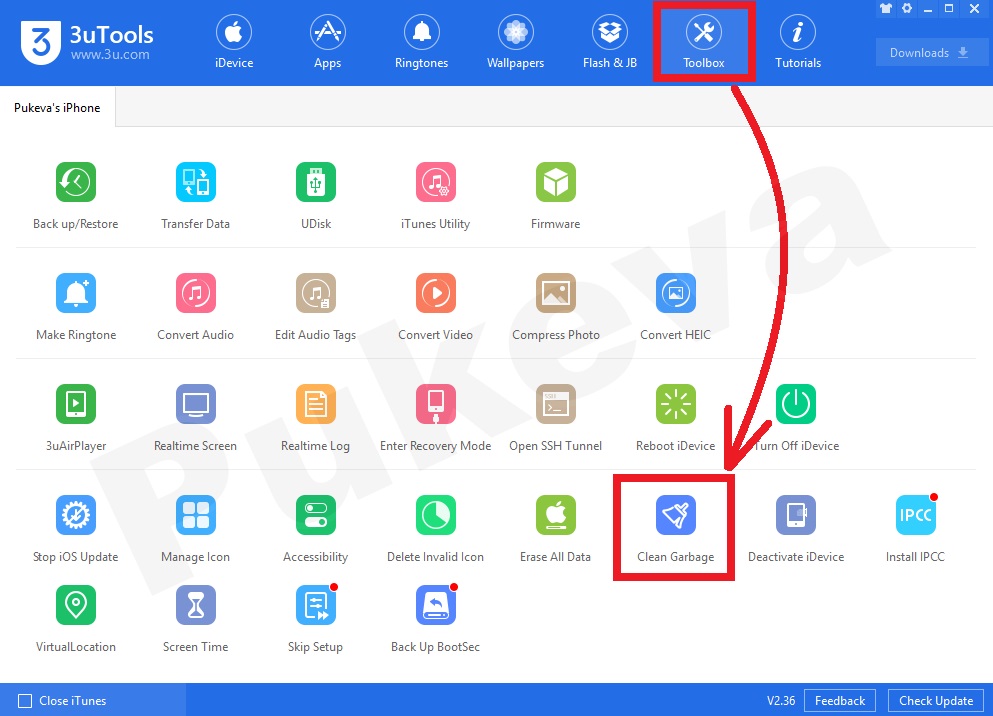Open the Skip Setup tool
993x716 pixels.
click(315, 605)
